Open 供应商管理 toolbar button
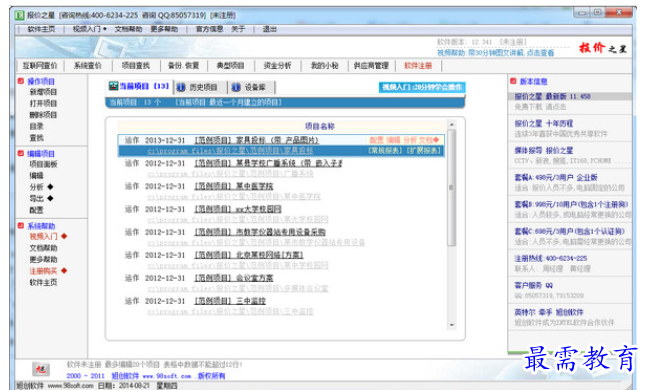This screenshot has height=390, width=646. tap(371, 65)
